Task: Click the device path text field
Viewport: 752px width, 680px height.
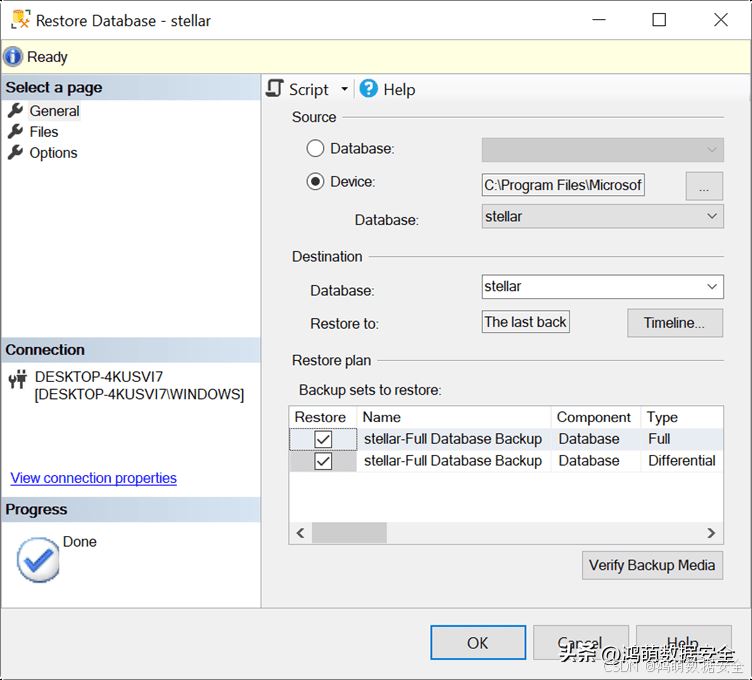Action: (x=563, y=185)
